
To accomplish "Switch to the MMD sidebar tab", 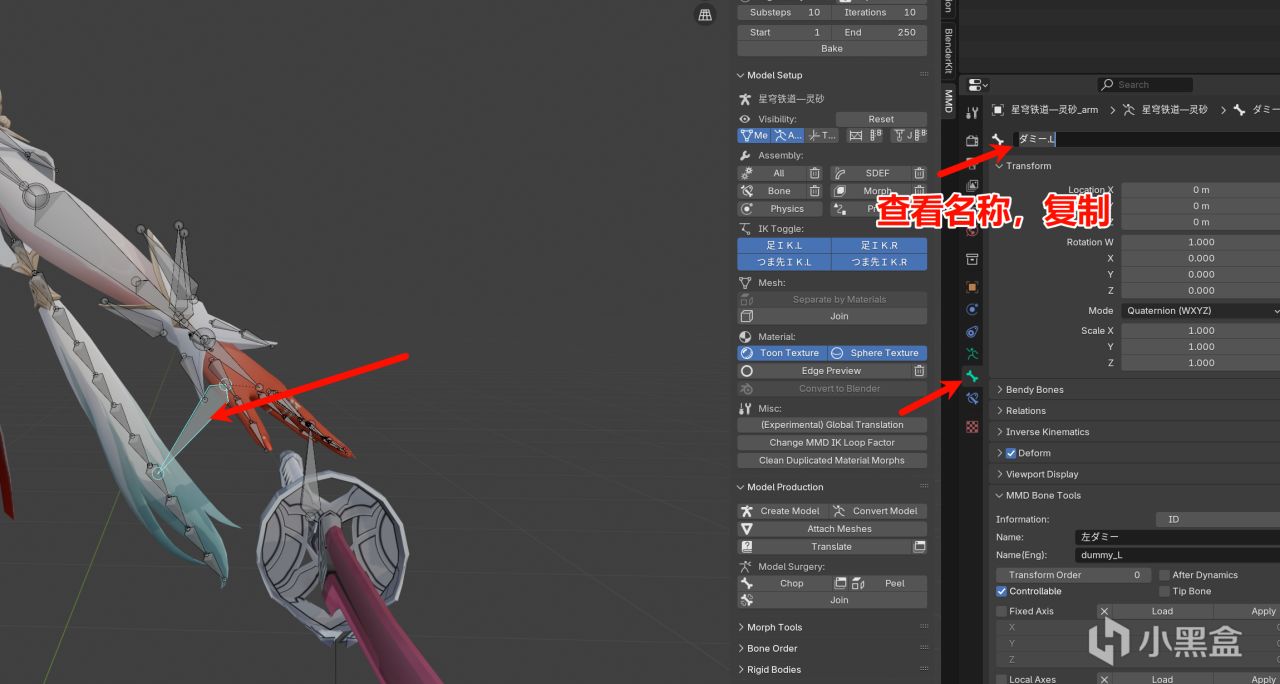I will click(948, 100).
